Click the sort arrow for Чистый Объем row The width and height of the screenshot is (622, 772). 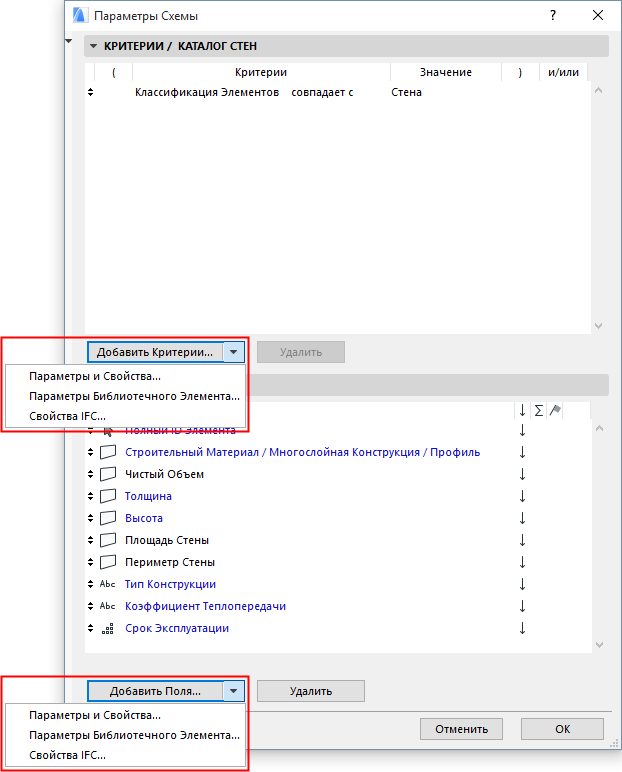(523, 474)
